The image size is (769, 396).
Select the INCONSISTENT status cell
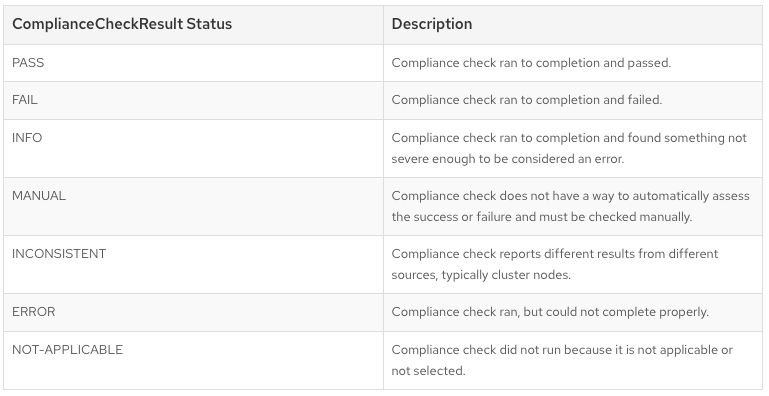tap(193, 264)
